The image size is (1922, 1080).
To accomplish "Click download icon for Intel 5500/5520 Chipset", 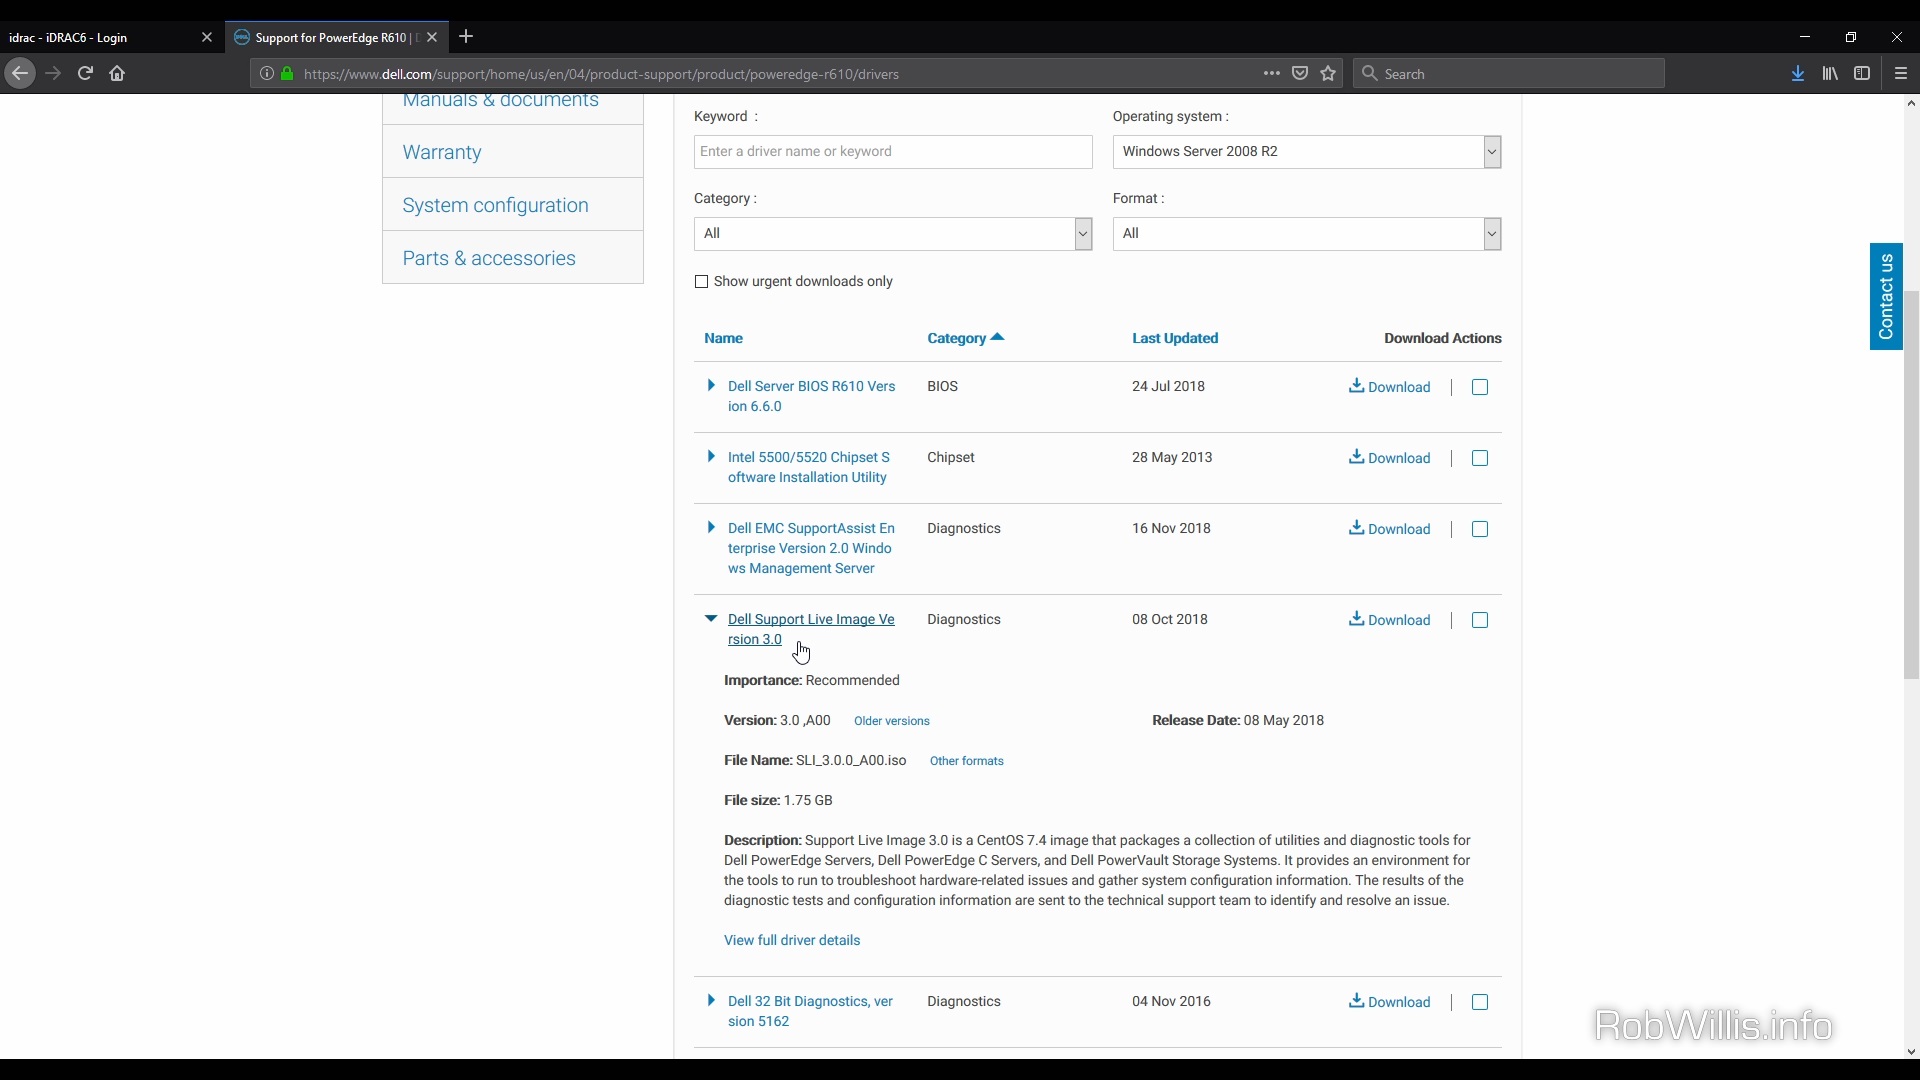I will pyautogui.click(x=1357, y=458).
